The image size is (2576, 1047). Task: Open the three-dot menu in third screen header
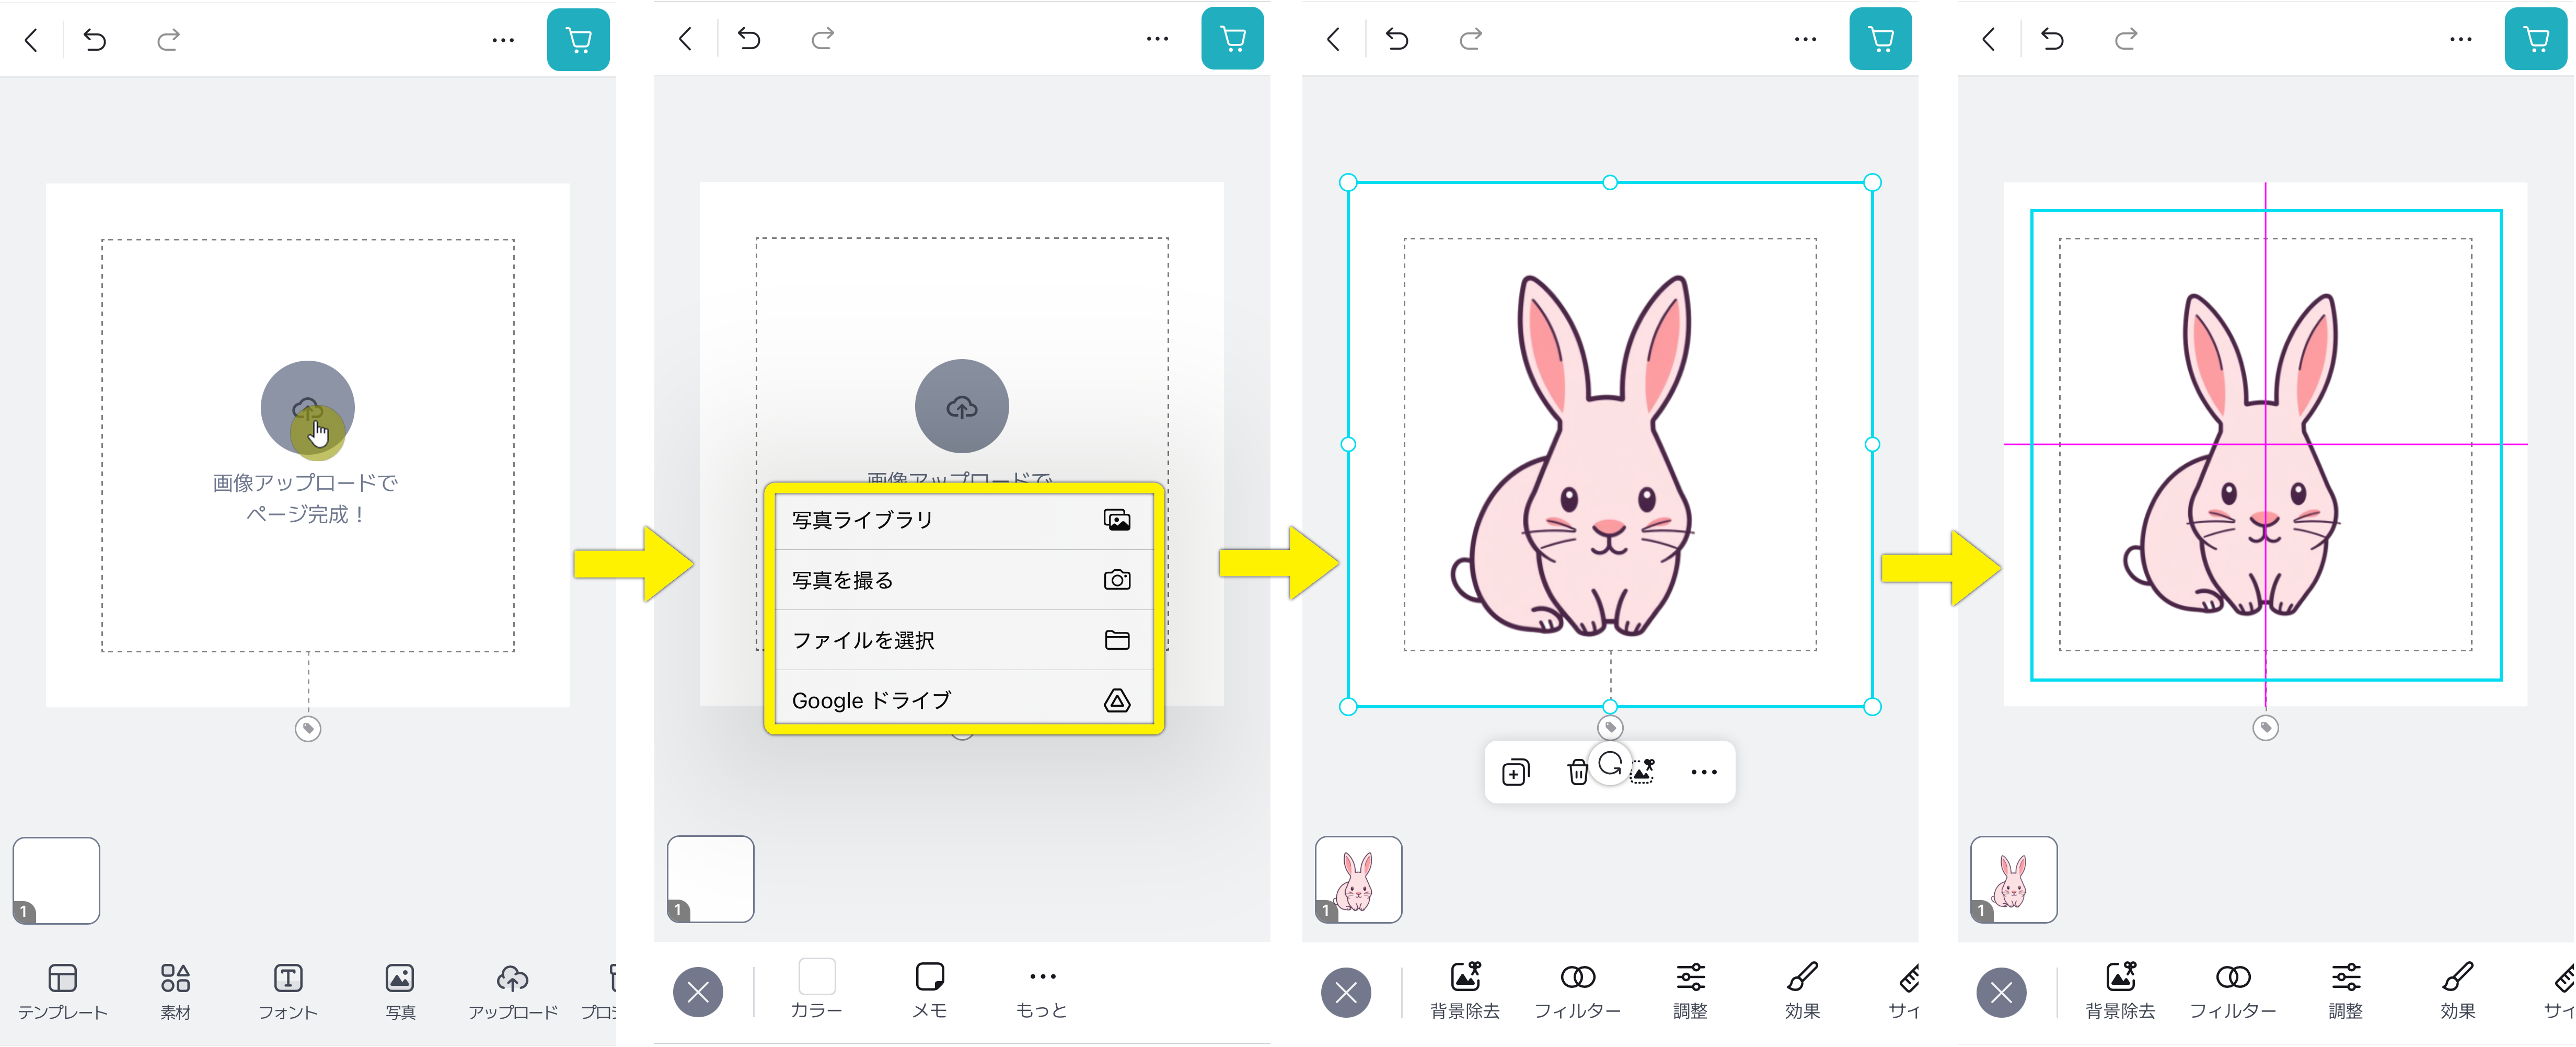(1805, 39)
